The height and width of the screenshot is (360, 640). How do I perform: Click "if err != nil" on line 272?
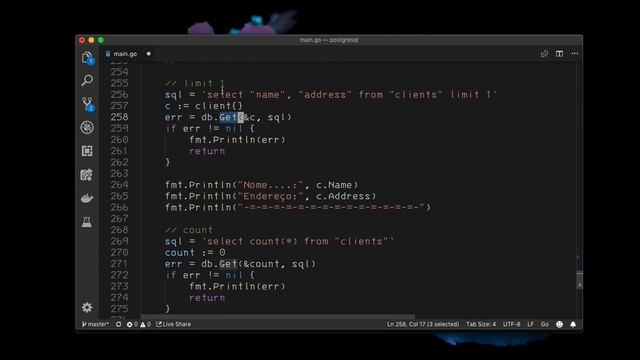point(204,275)
